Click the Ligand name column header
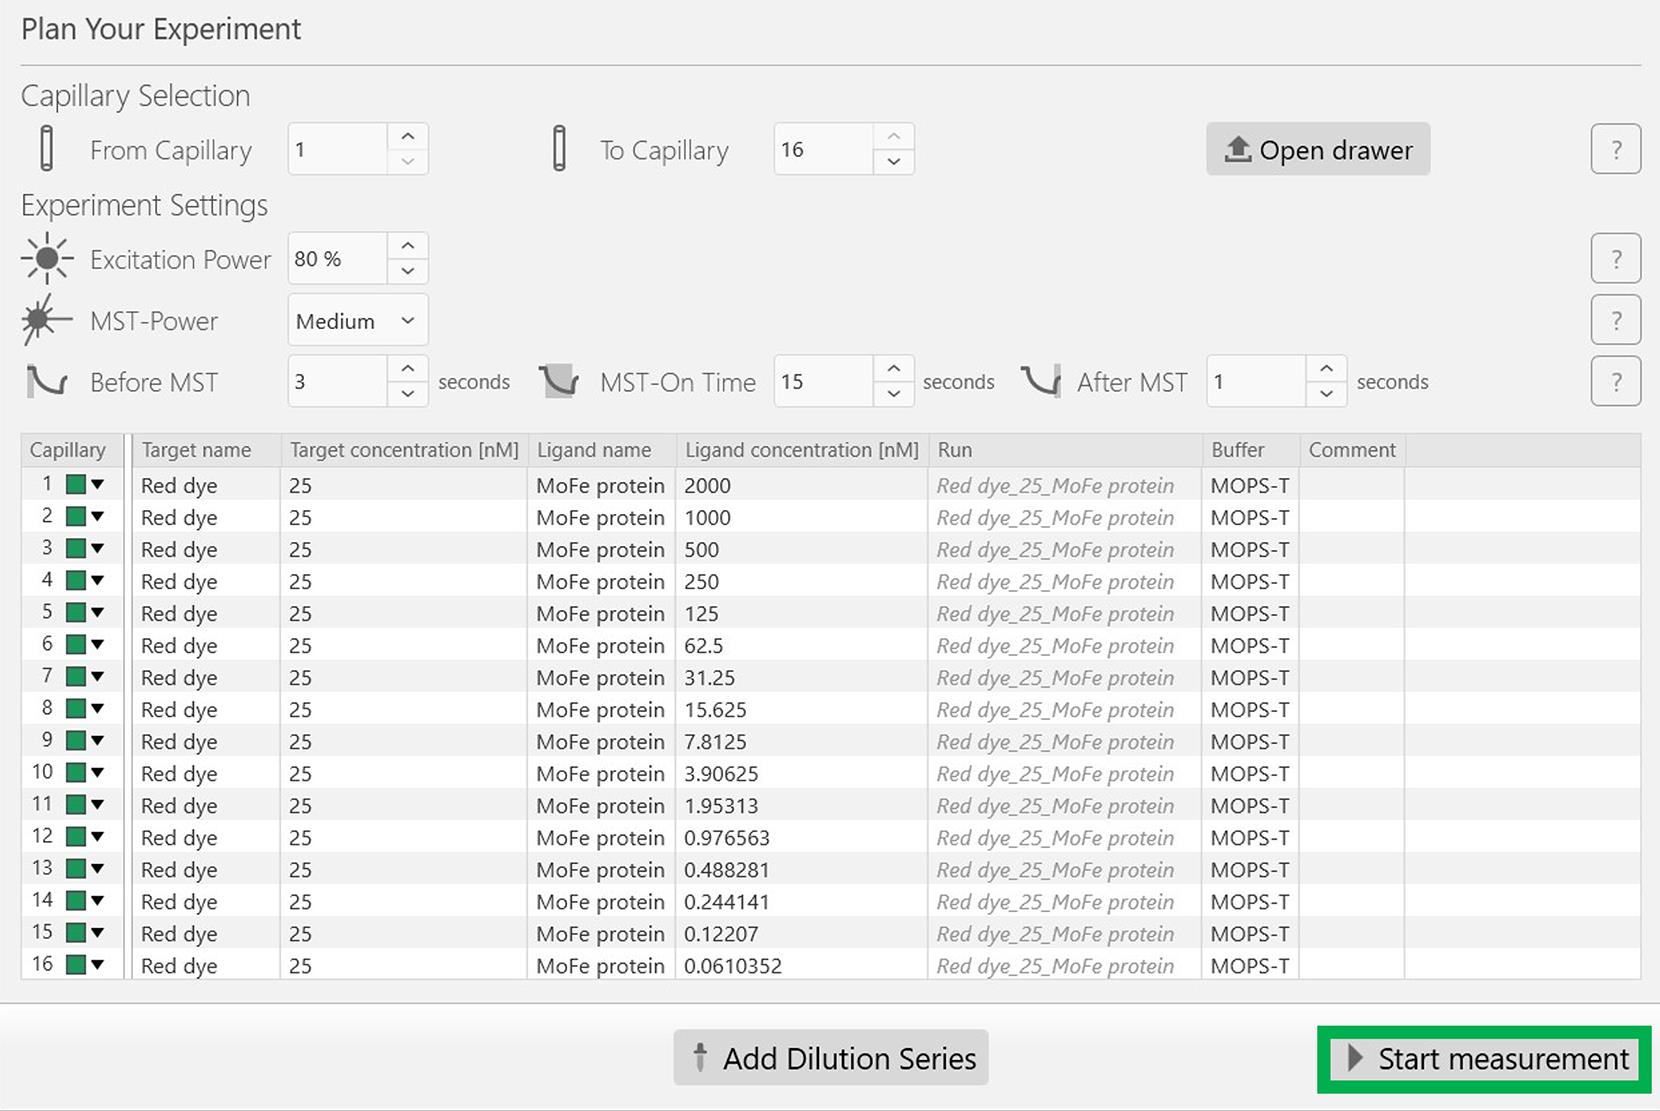 [x=602, y=450]
